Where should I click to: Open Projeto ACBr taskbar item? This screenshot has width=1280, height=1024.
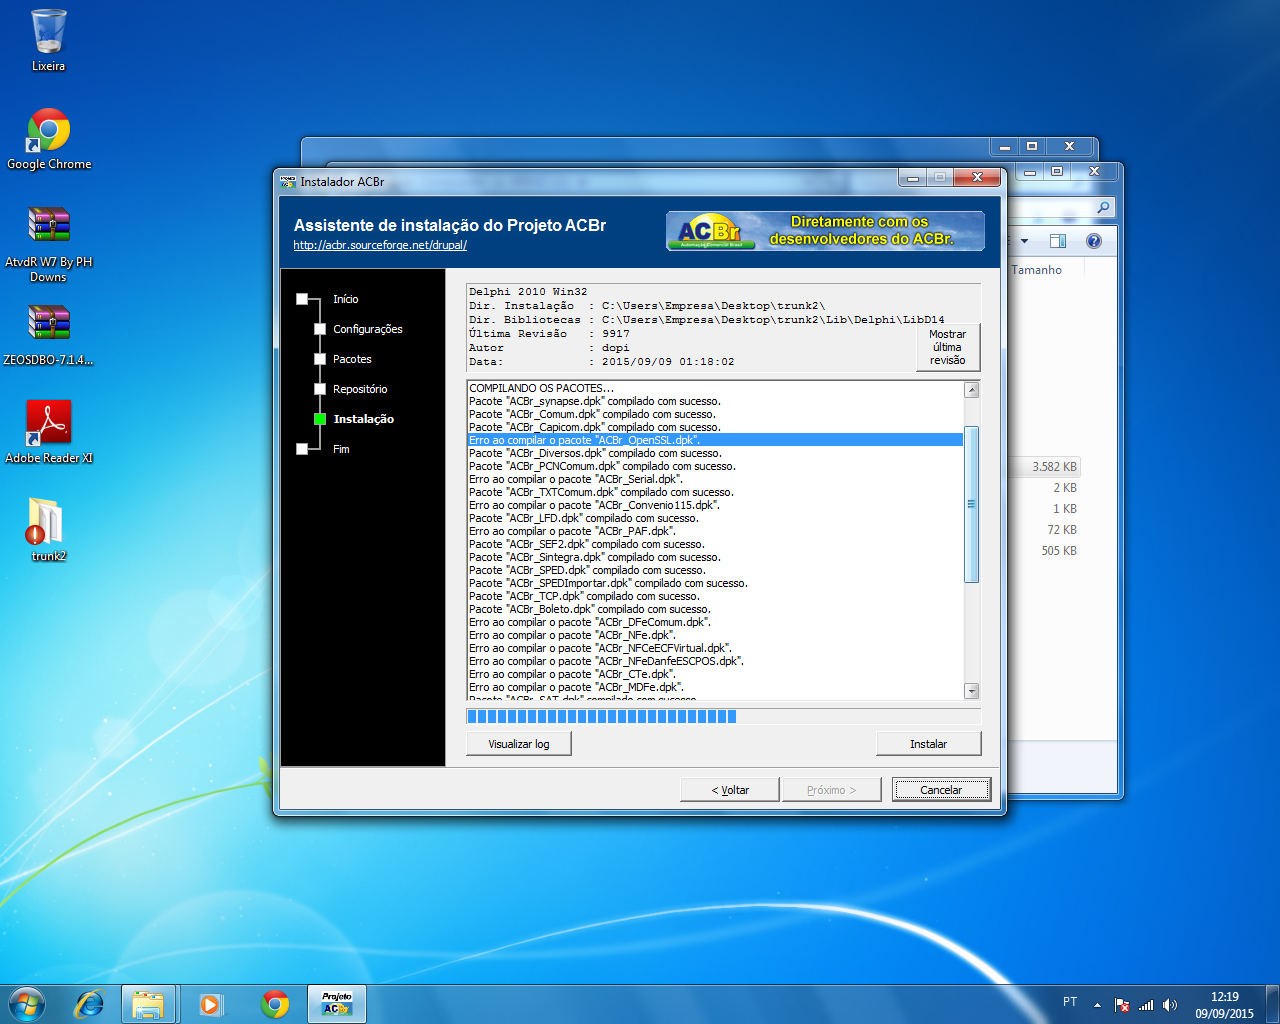click(337, 1004)
